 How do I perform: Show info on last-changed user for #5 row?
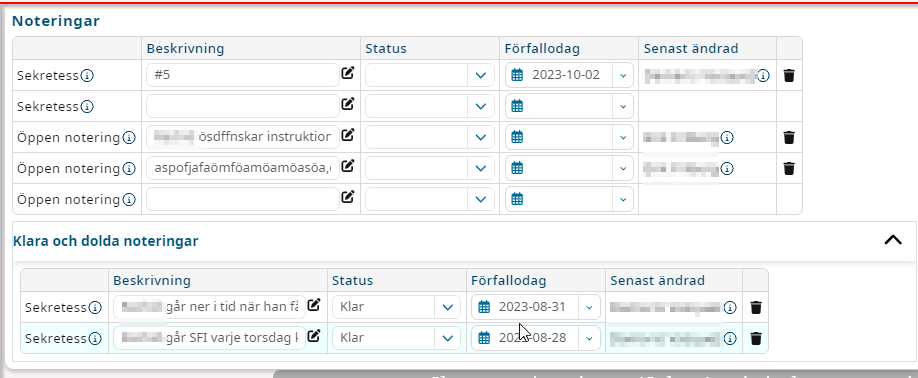coord(763,75)
